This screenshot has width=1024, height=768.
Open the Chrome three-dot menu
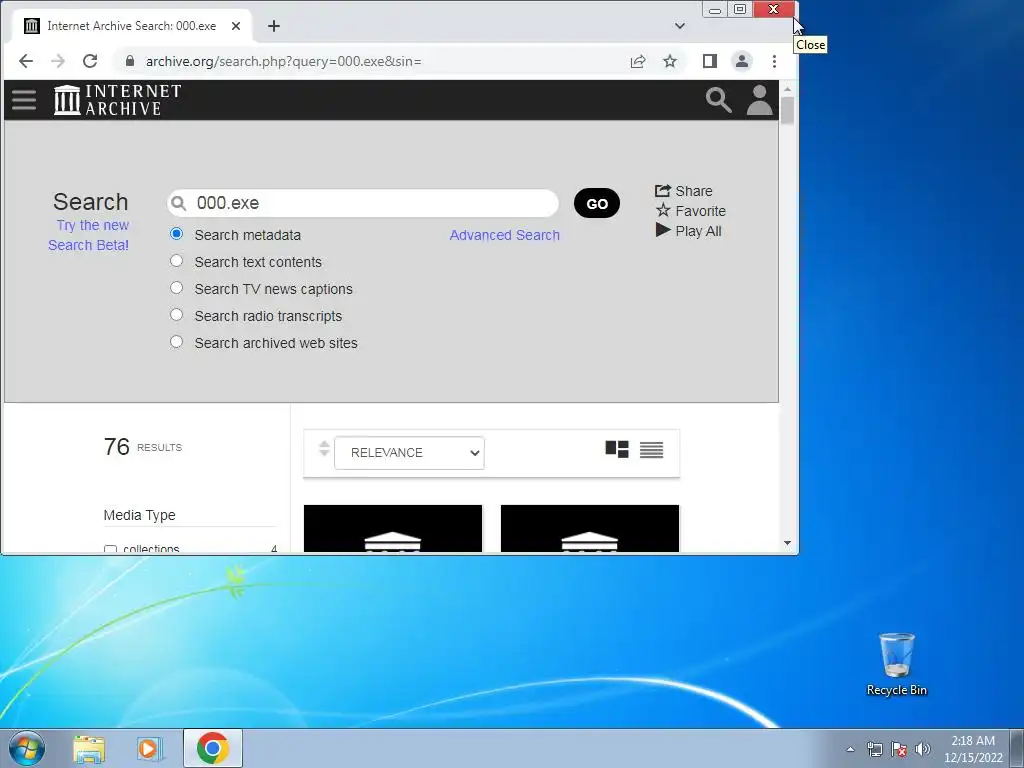775,61
